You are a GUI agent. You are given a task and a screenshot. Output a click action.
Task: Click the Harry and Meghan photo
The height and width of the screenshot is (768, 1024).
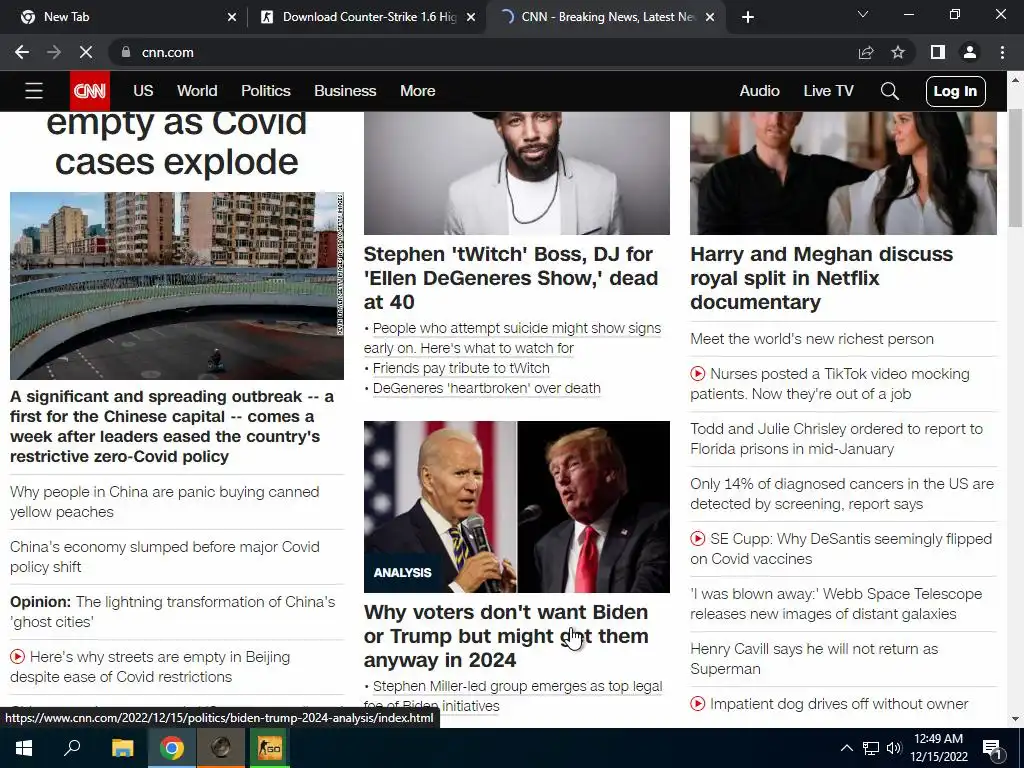(843, 173)
